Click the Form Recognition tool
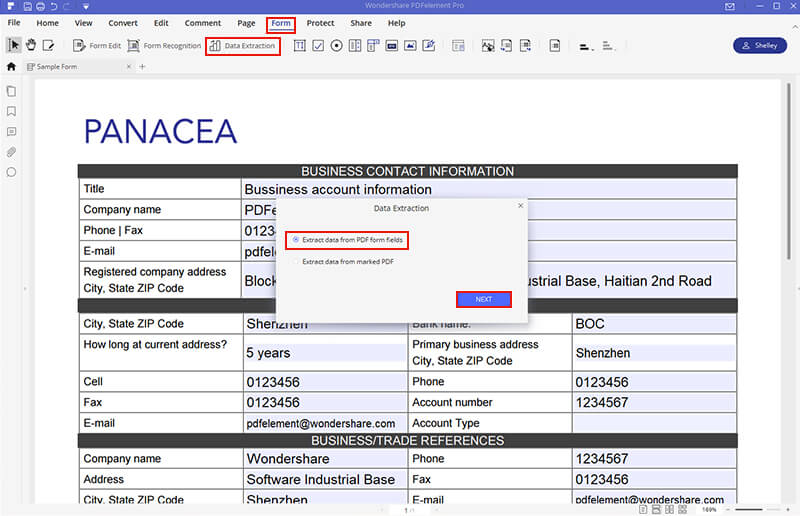800x516 pixels. pos(164,46)
